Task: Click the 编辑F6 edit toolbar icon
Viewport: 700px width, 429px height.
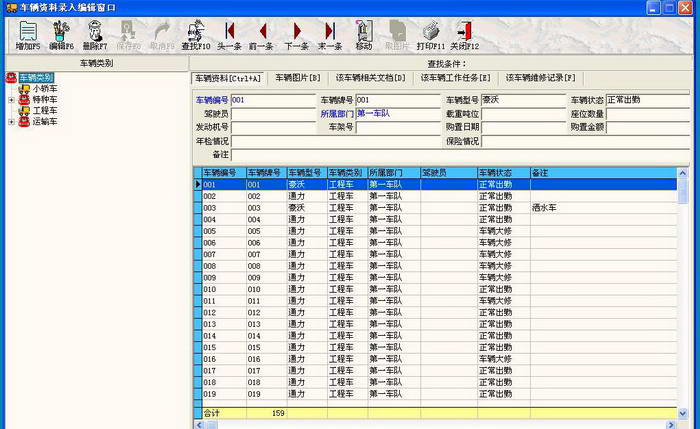Action: [x=61, y=31]
